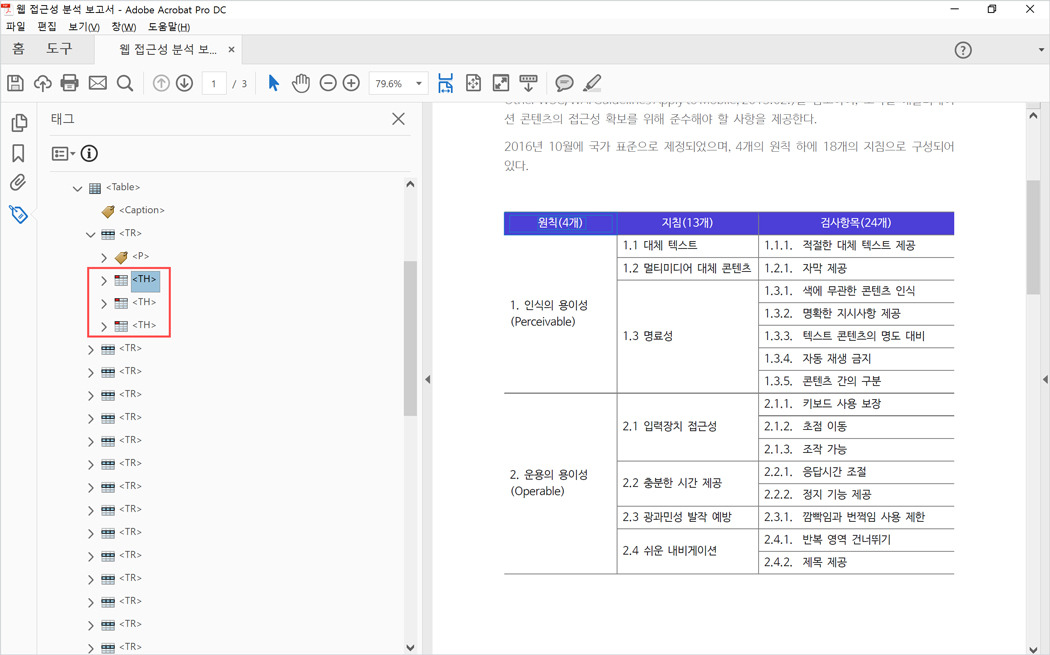The image size is (1050, 655).
Task: Zoom out with the minus icon
Action: [x=328, y=83]
